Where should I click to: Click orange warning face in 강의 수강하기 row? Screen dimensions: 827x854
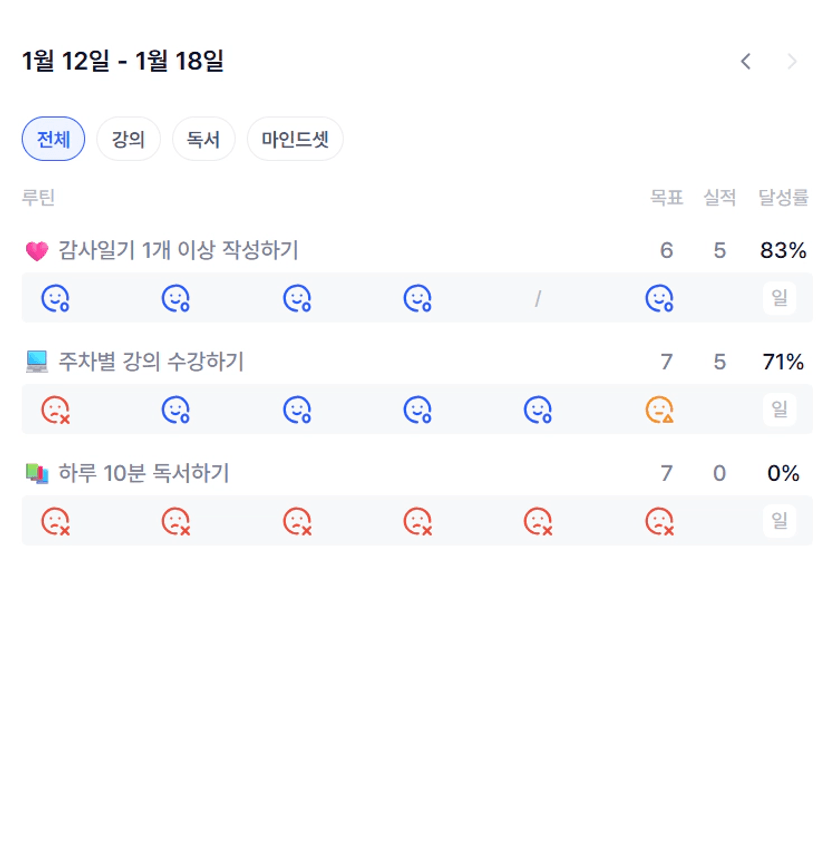tap(658, 409)
